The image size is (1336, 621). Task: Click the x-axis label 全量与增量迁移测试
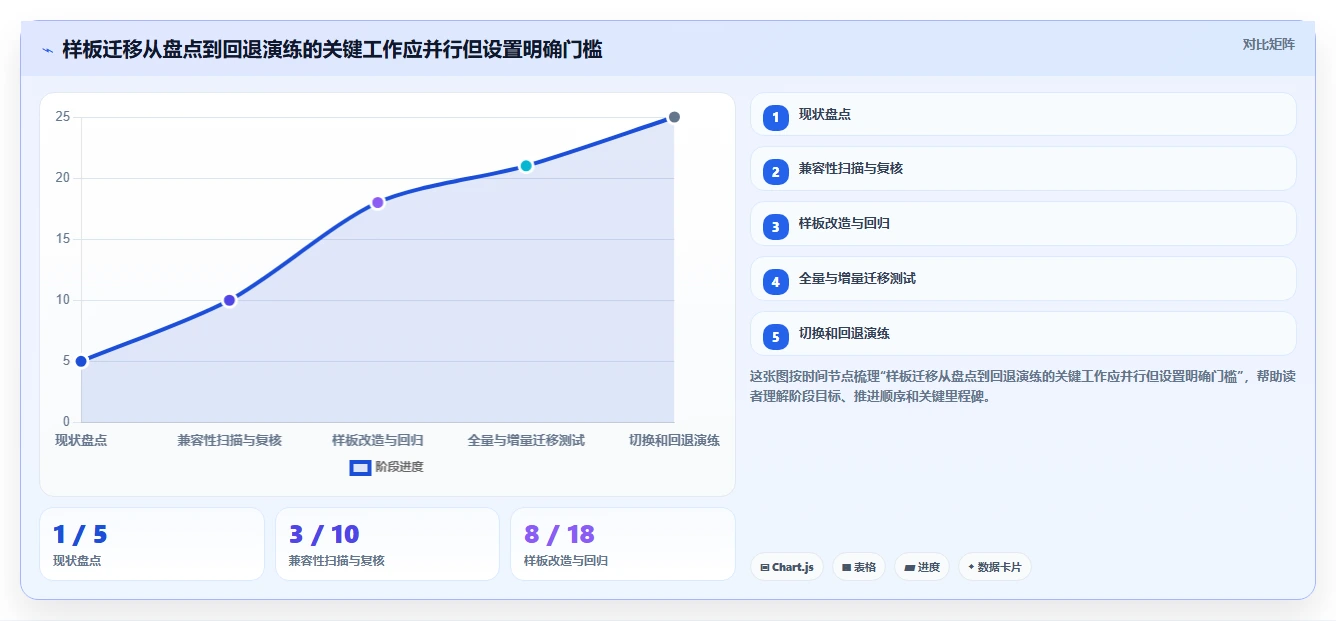pos(526,440)
